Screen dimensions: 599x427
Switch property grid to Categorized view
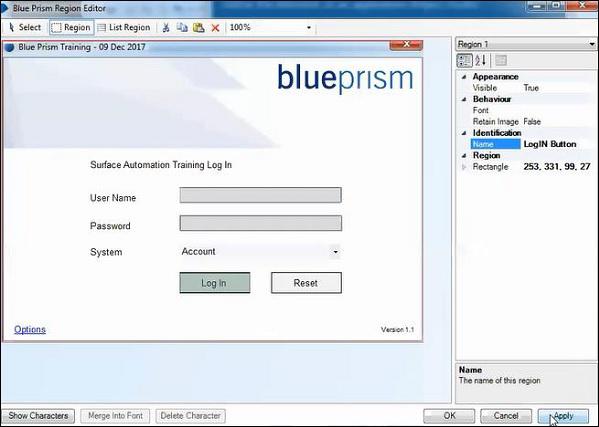(464, 60)
